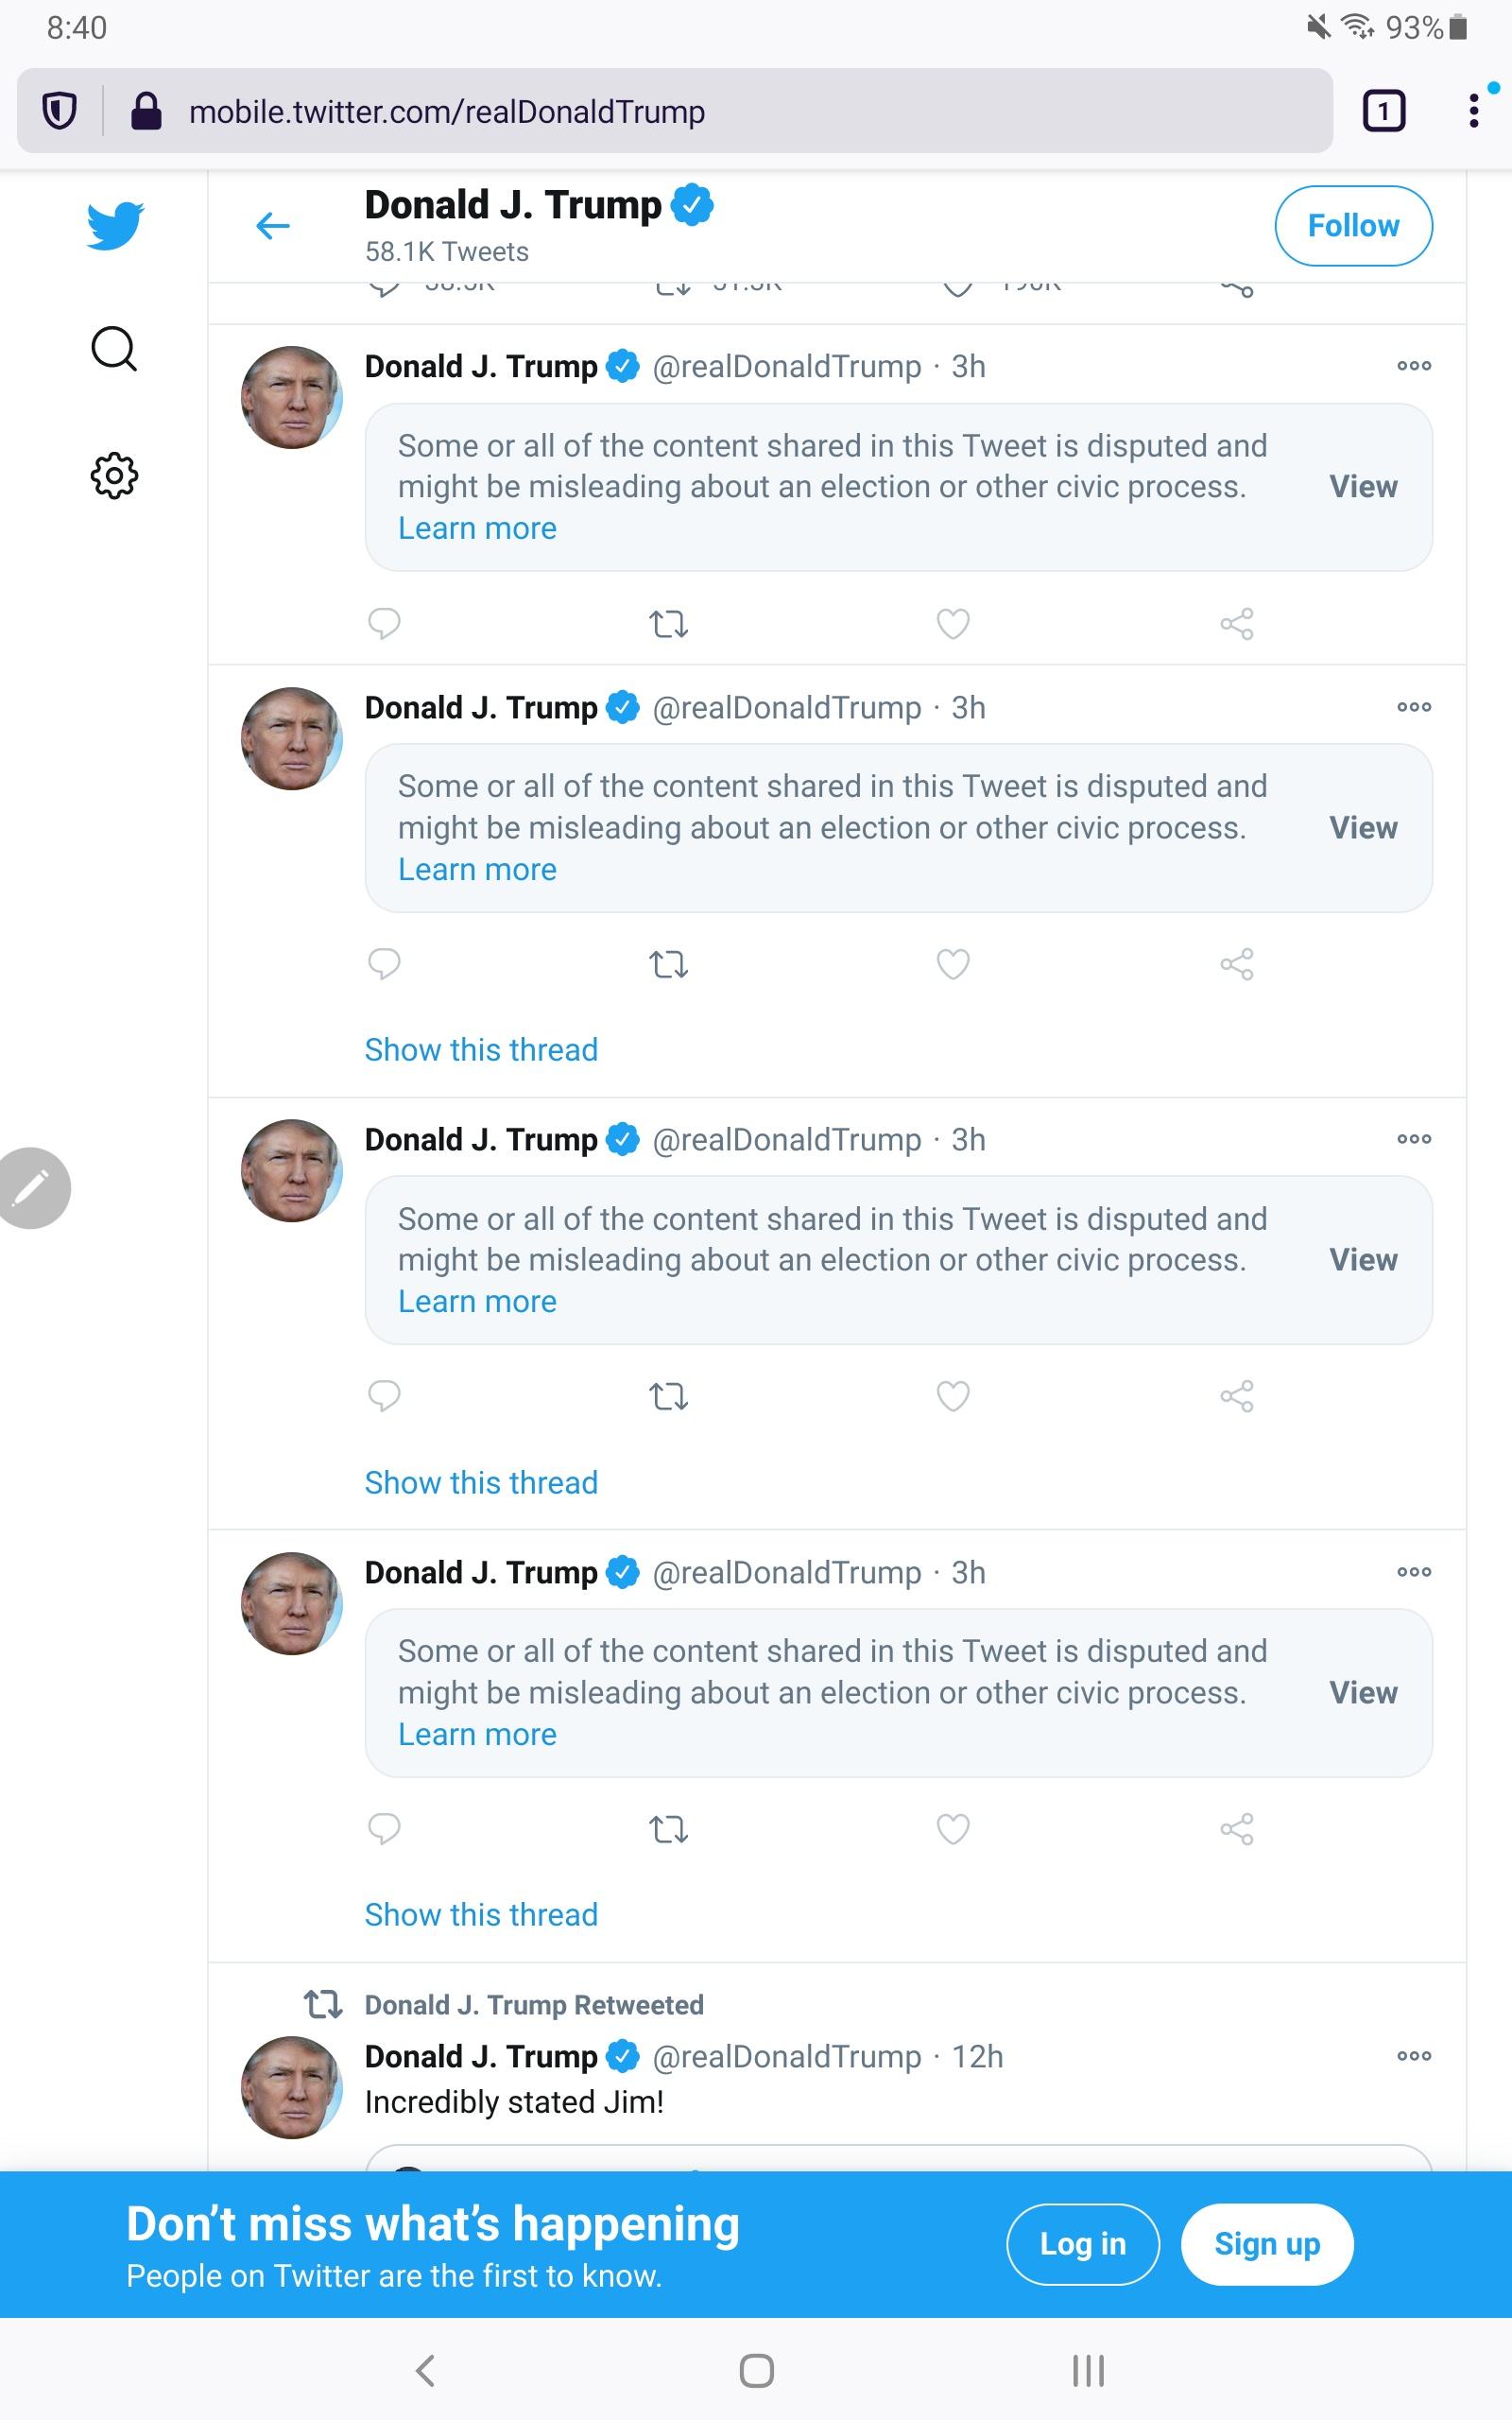Open more options on first disputed tweet
The width and height of the screenshot is (1512, 2420).
pos(1414,366)
